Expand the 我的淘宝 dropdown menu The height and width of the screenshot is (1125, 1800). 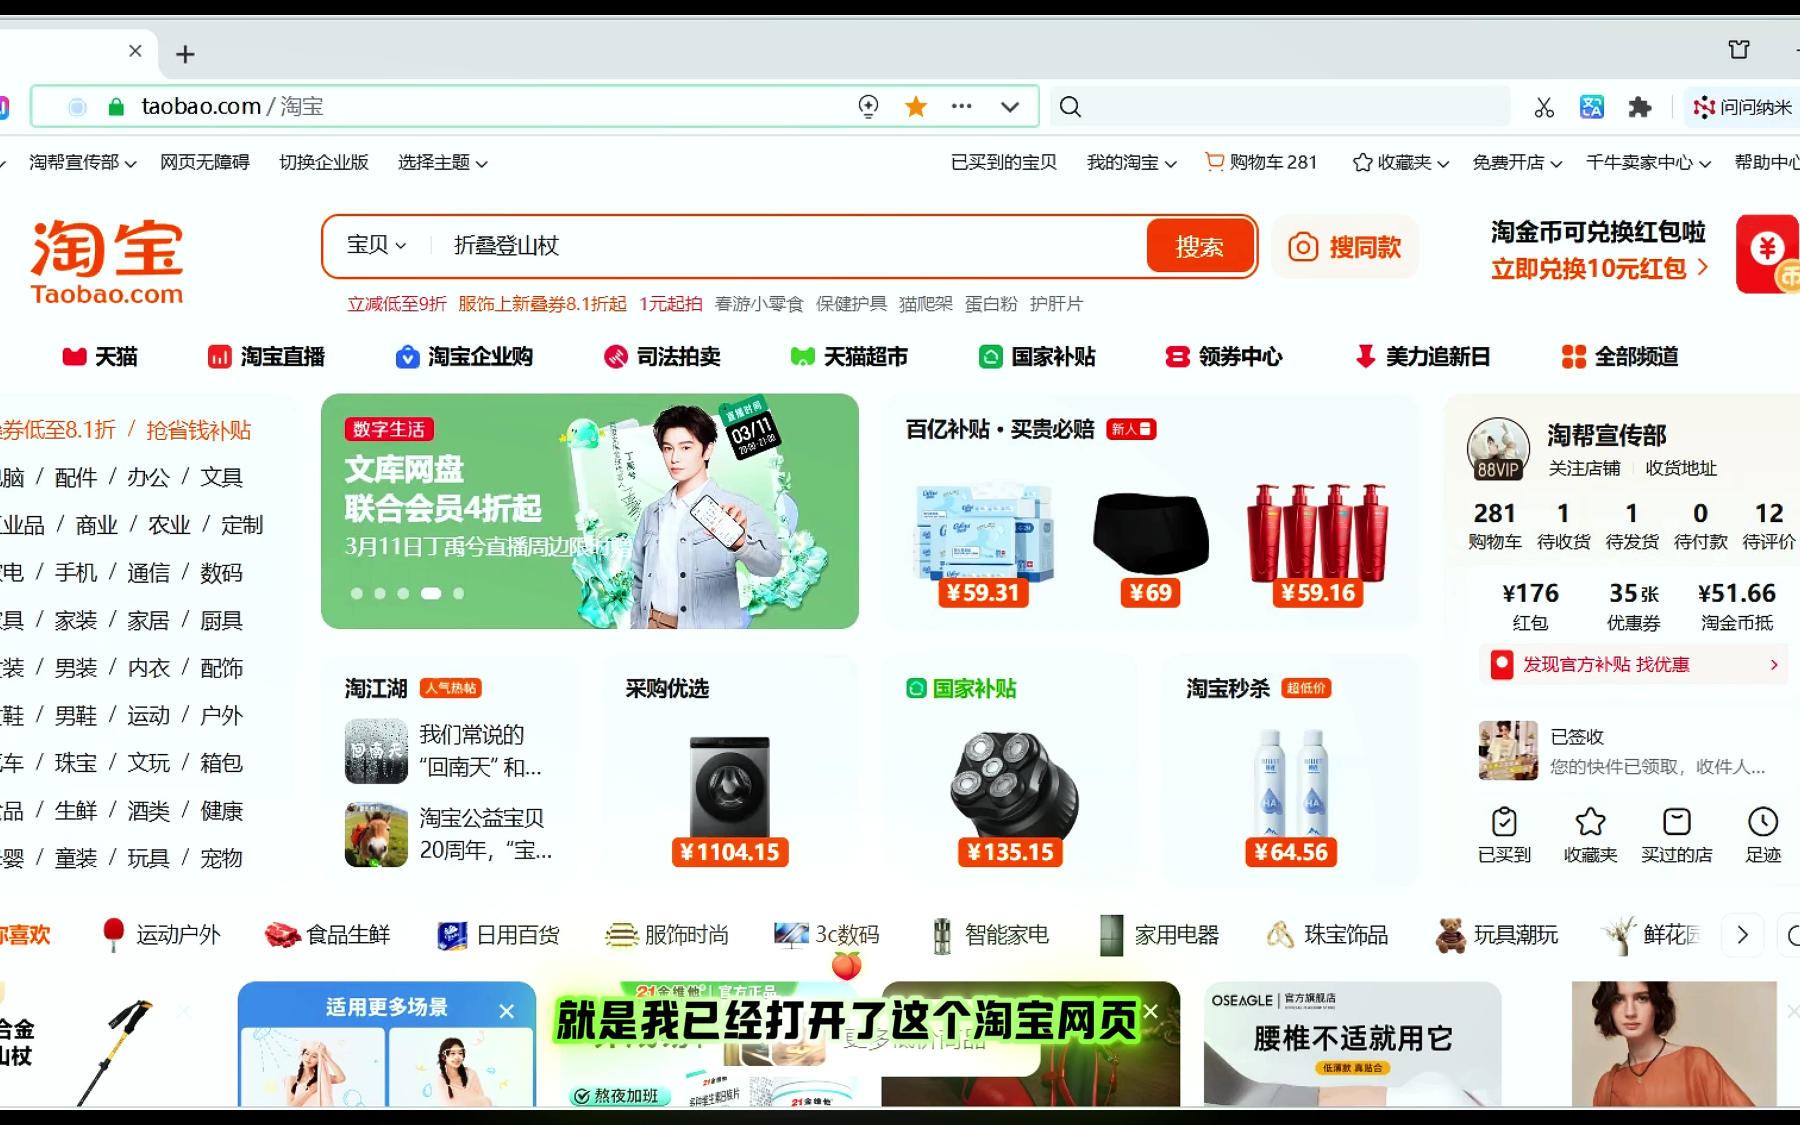tap(1131, 163)
